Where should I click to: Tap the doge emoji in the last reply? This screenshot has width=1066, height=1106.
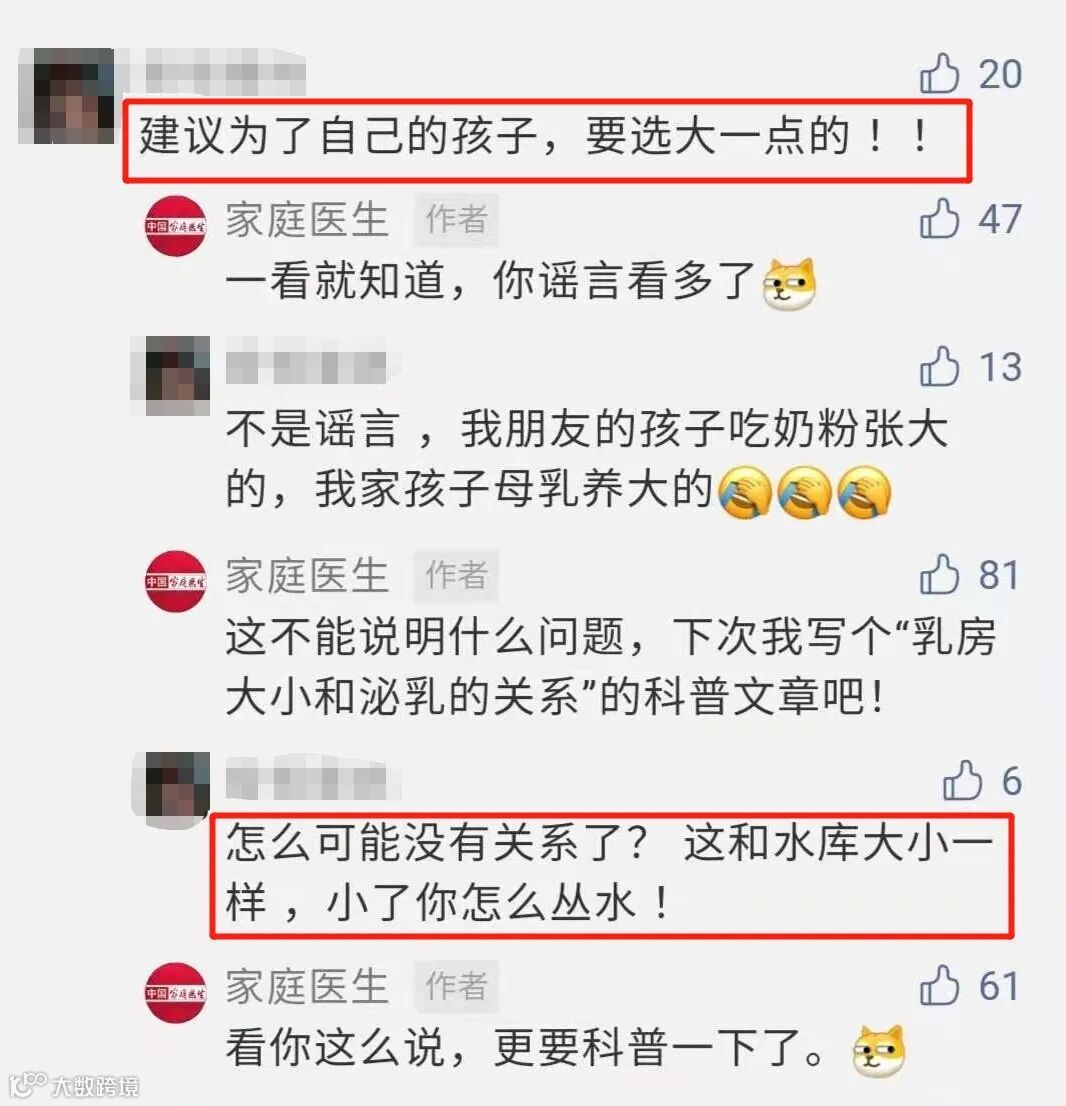click(878, 1051)
